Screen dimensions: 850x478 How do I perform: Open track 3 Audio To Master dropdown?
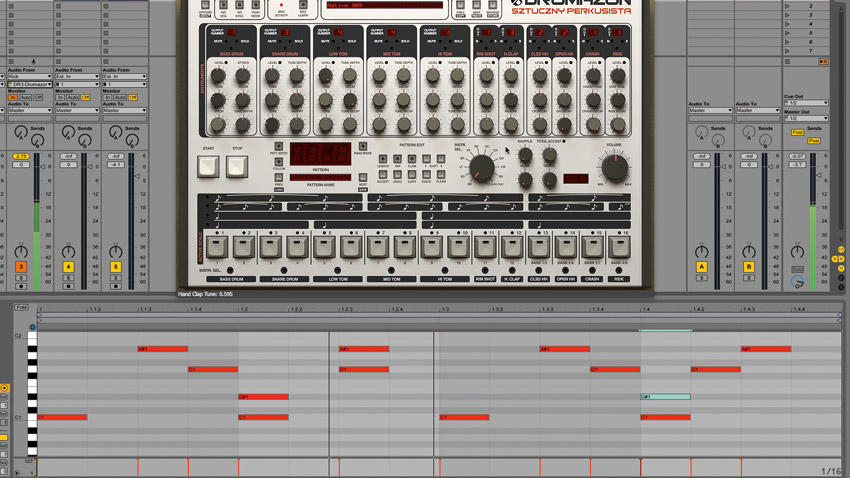click(x=29, y=111)
